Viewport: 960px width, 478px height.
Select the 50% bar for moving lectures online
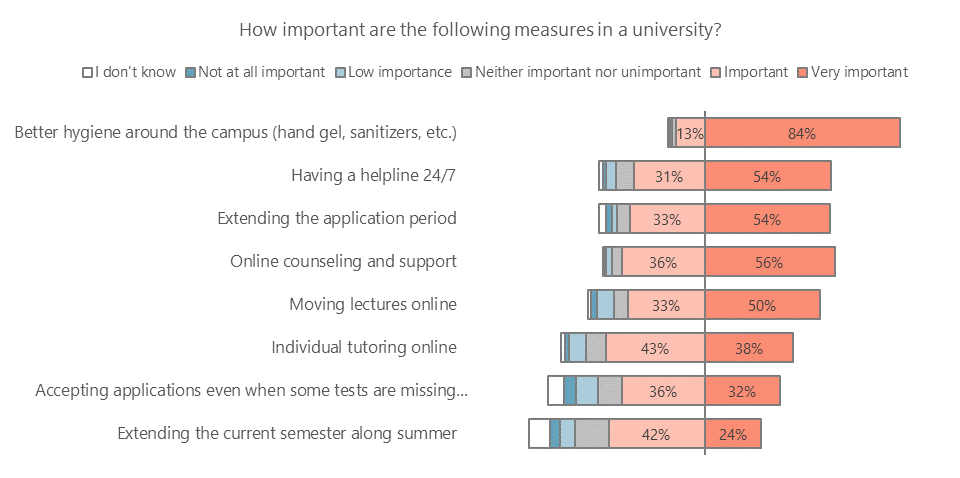pyautogui.click(x=762, y=305)
